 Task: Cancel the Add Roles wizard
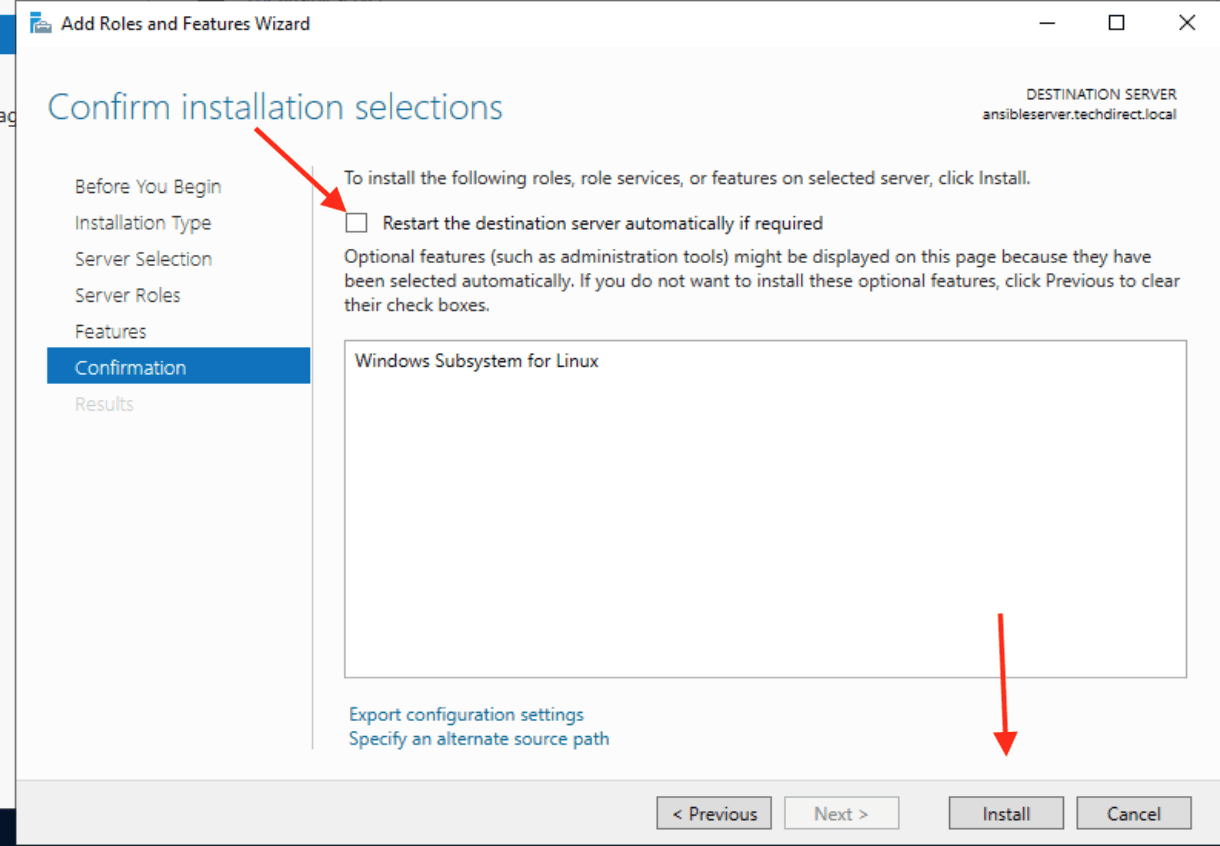[1133, 814]
